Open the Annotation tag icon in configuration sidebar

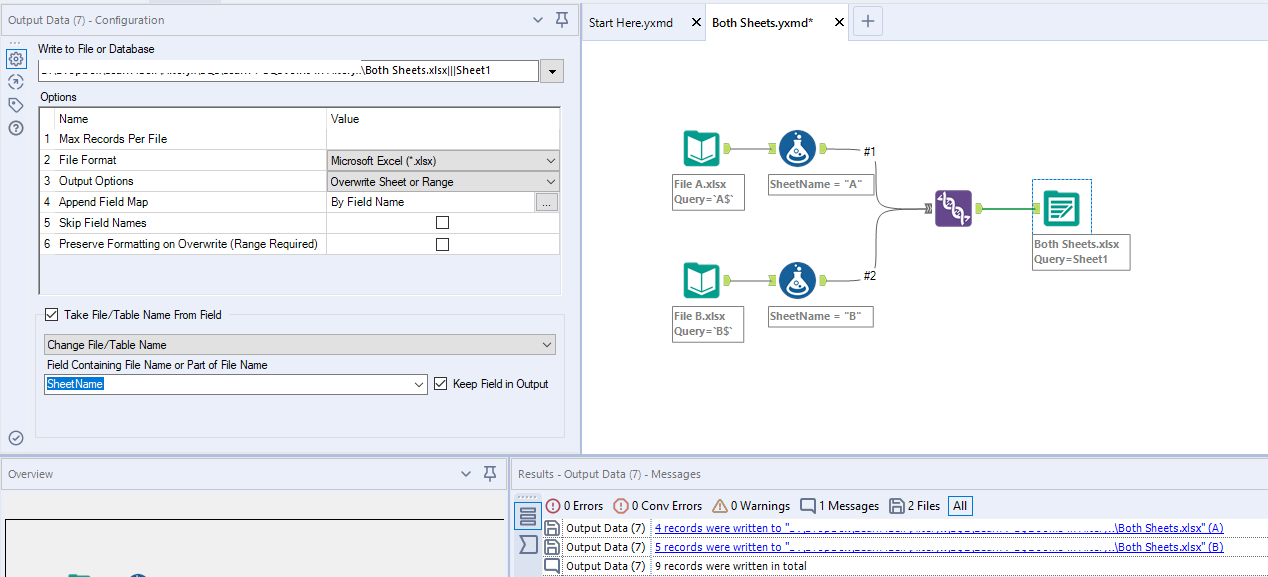click(16, 105)
